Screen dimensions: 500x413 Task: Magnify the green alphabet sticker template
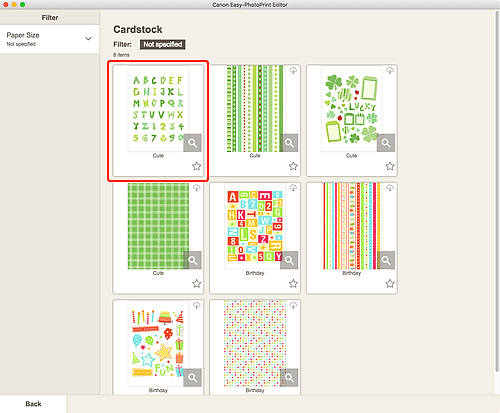[192, 143]
